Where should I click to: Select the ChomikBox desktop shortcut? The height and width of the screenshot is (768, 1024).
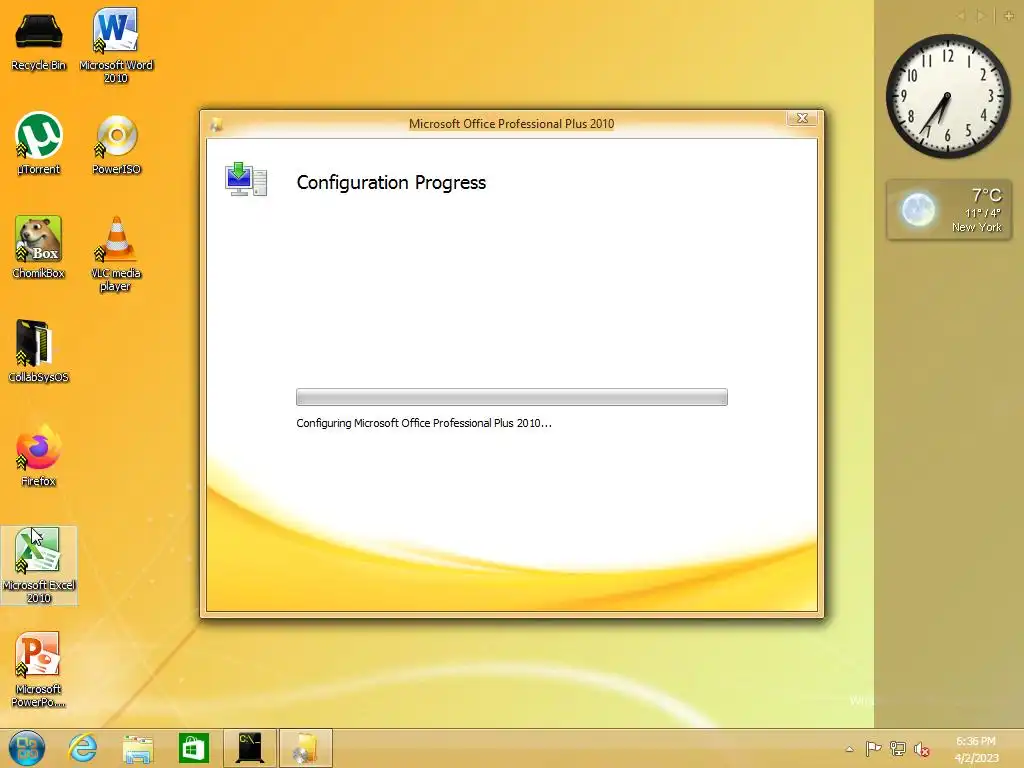[39, 248]
